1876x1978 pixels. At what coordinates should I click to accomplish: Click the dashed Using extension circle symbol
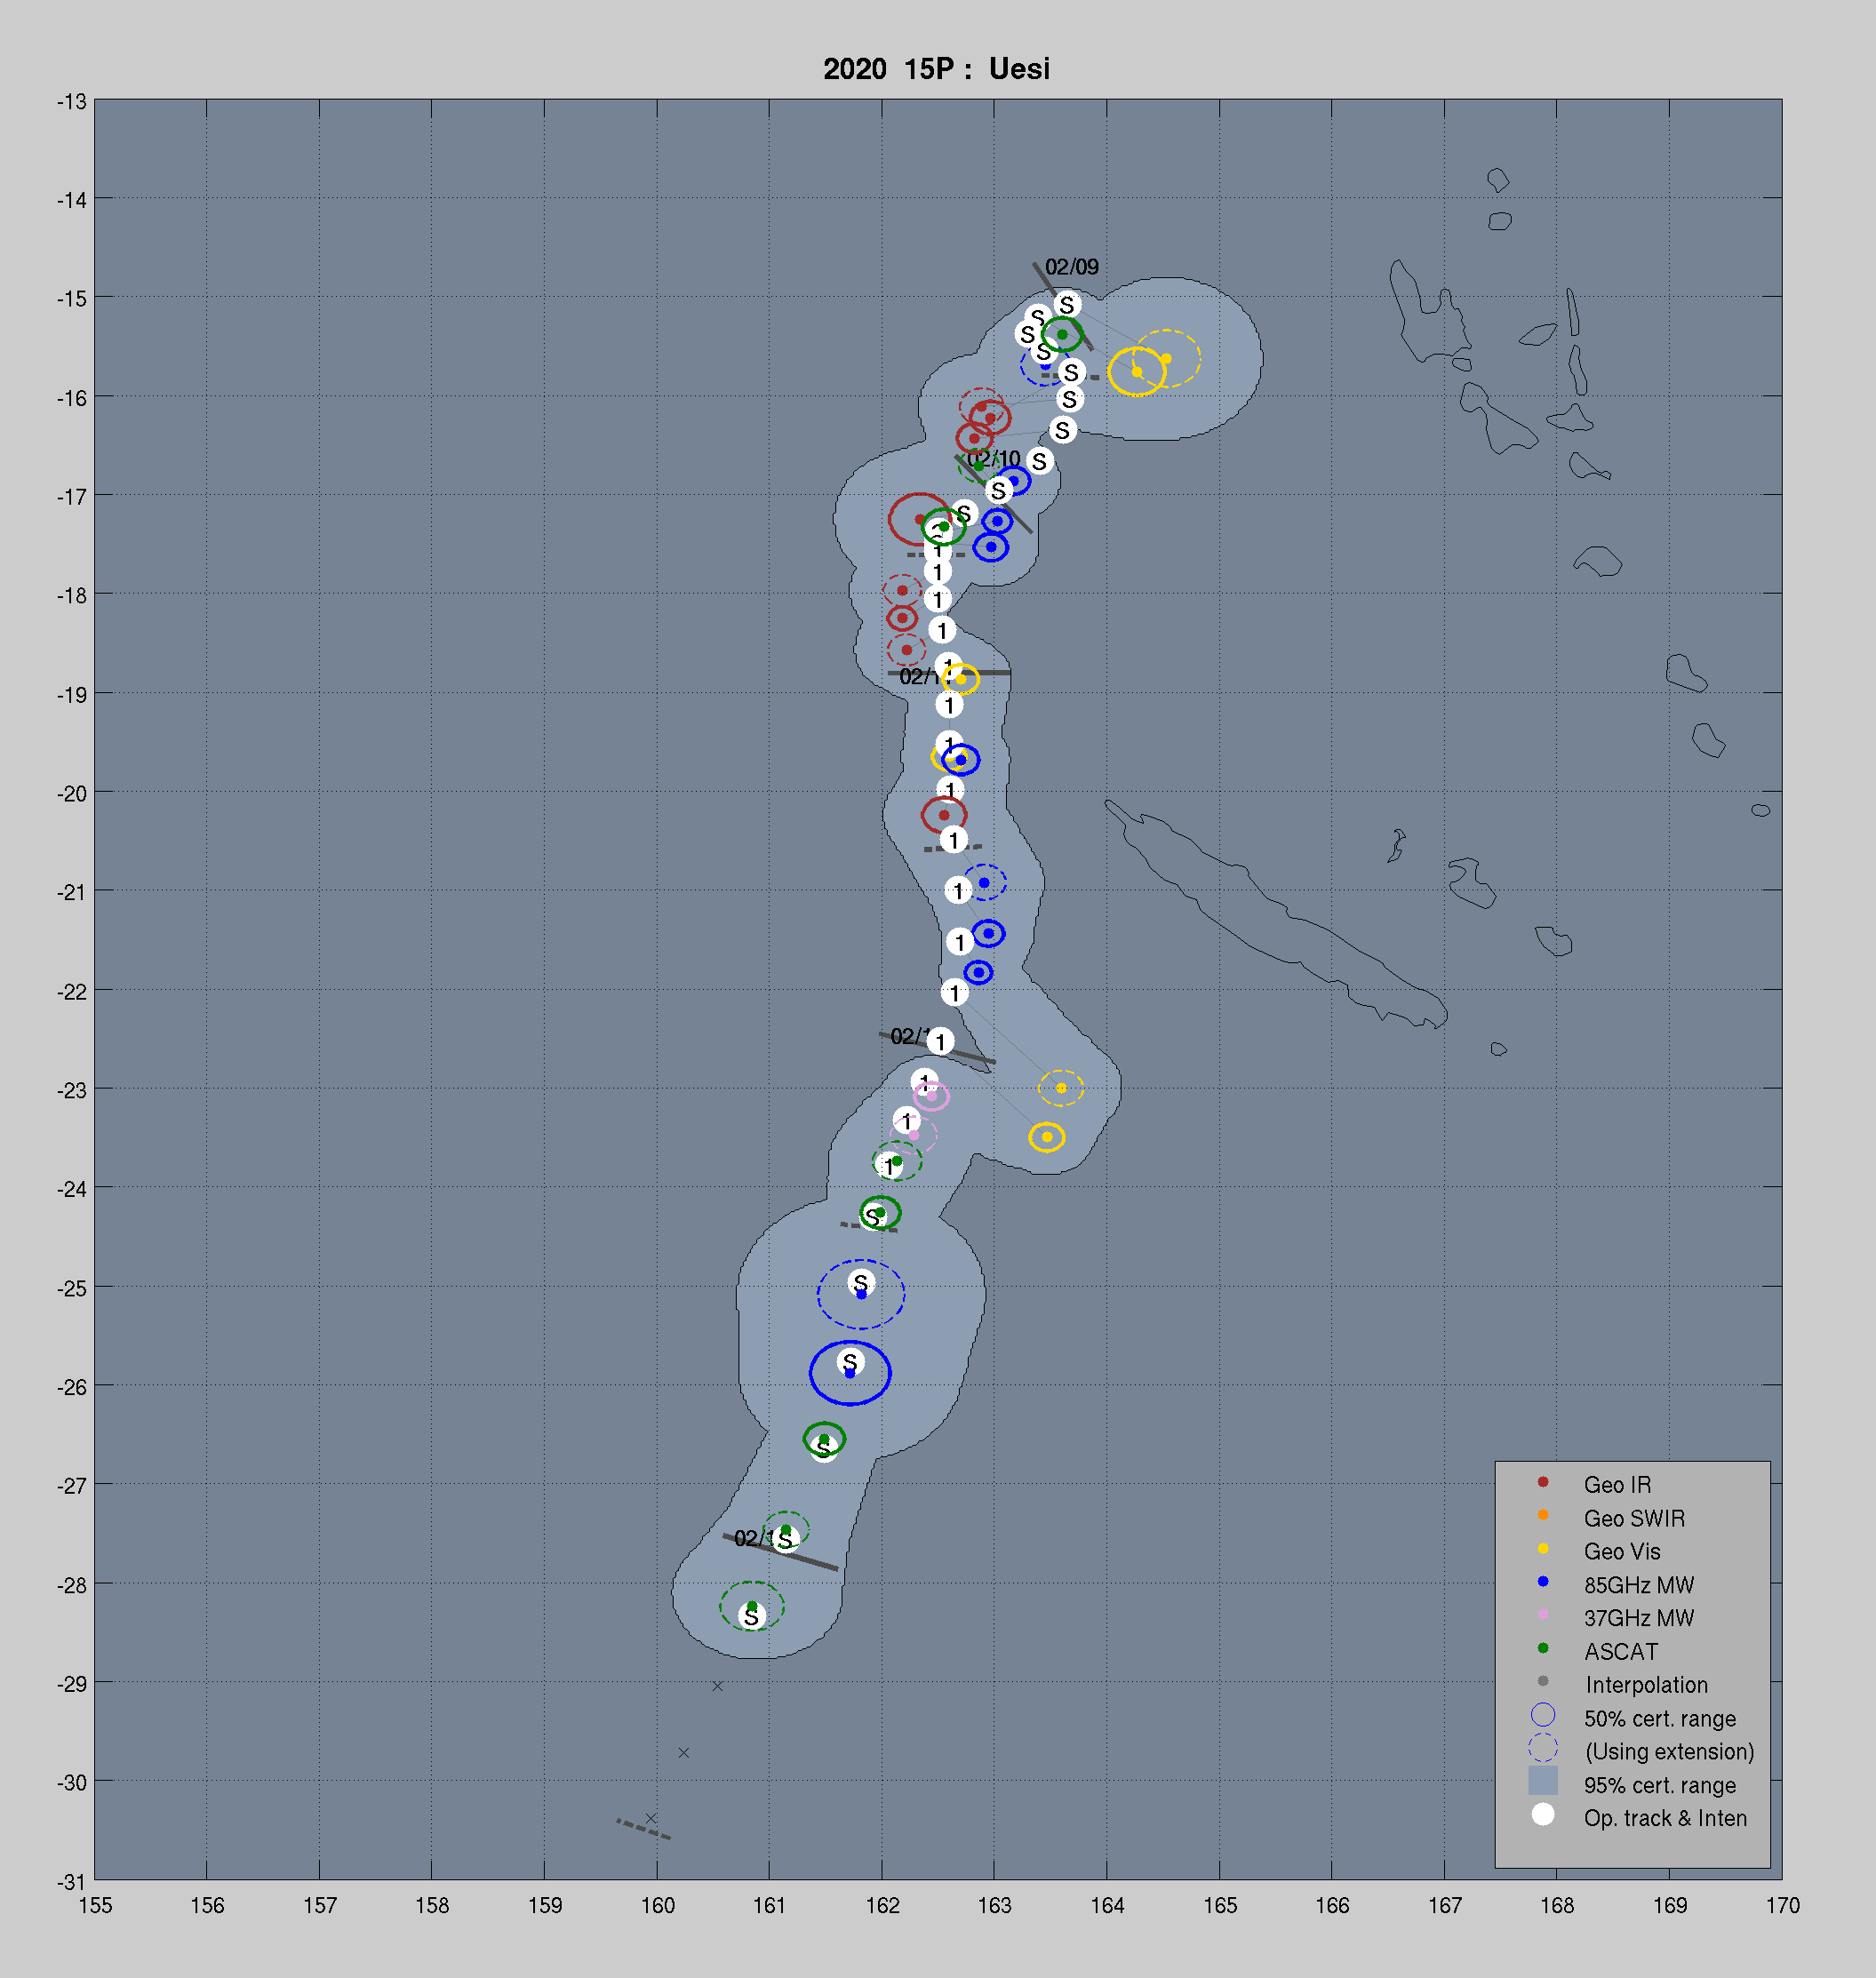coord(1543,1748)
